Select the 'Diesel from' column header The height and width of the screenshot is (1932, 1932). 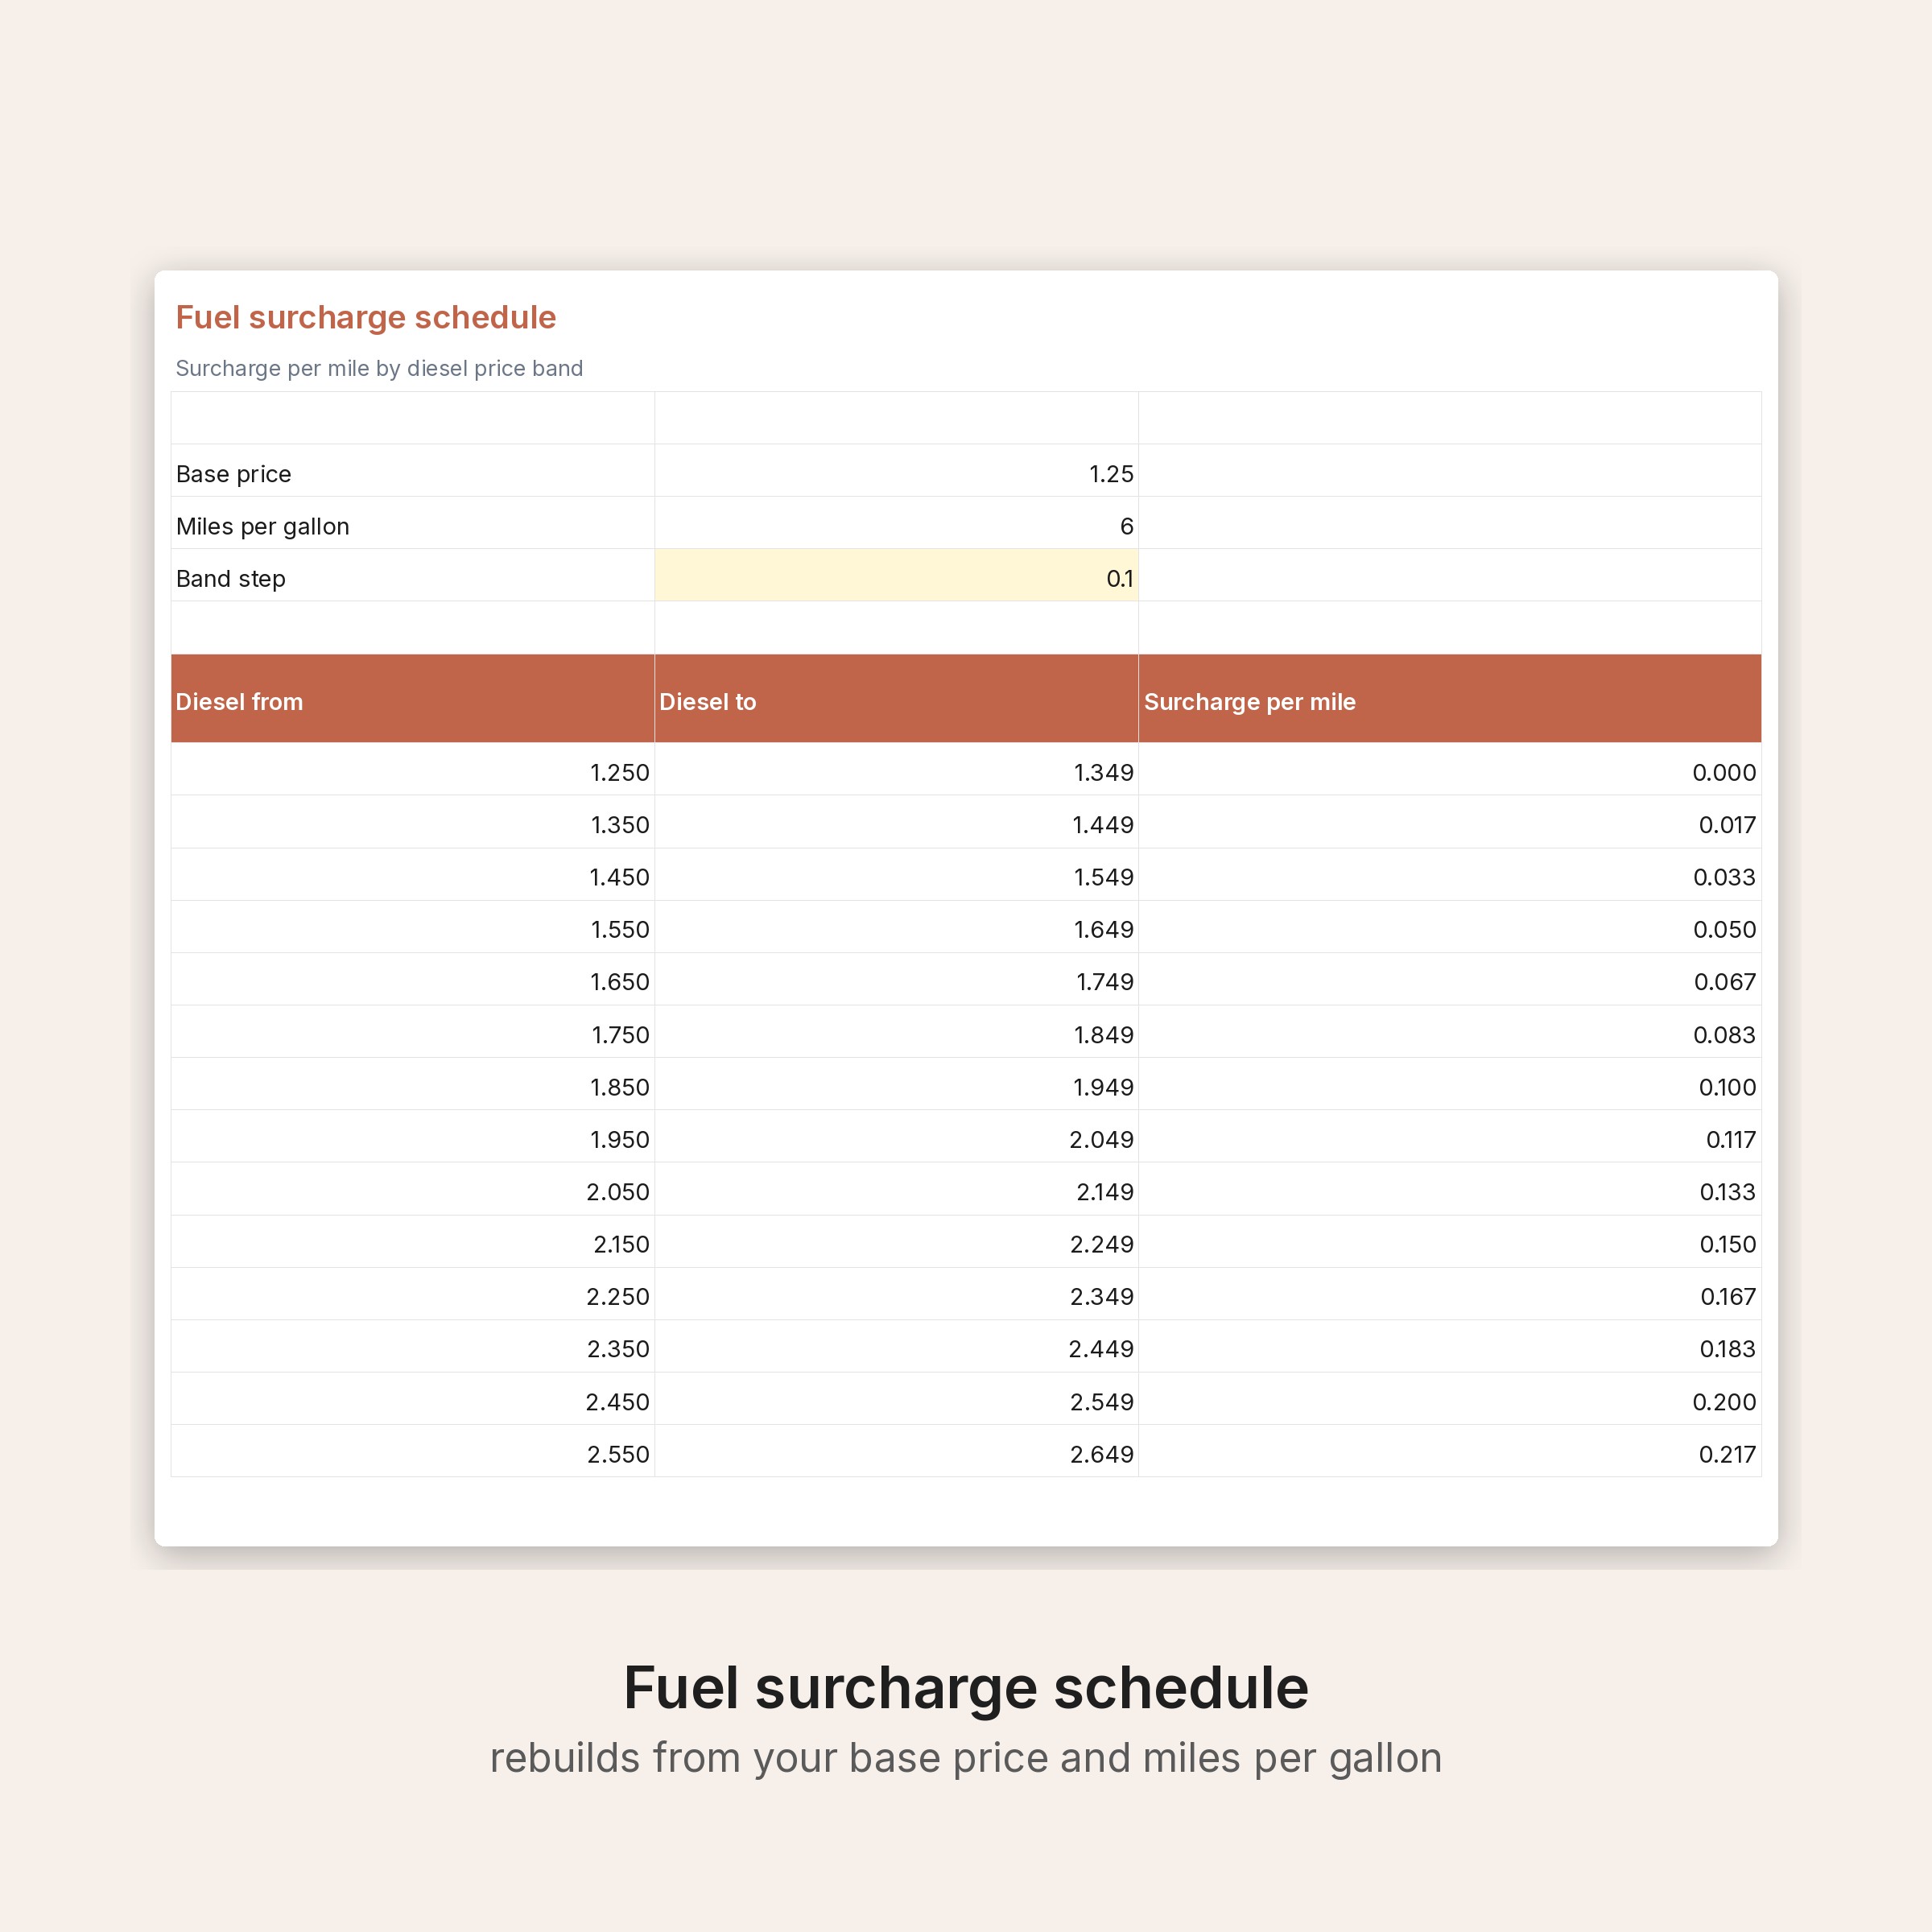(413, 698)
